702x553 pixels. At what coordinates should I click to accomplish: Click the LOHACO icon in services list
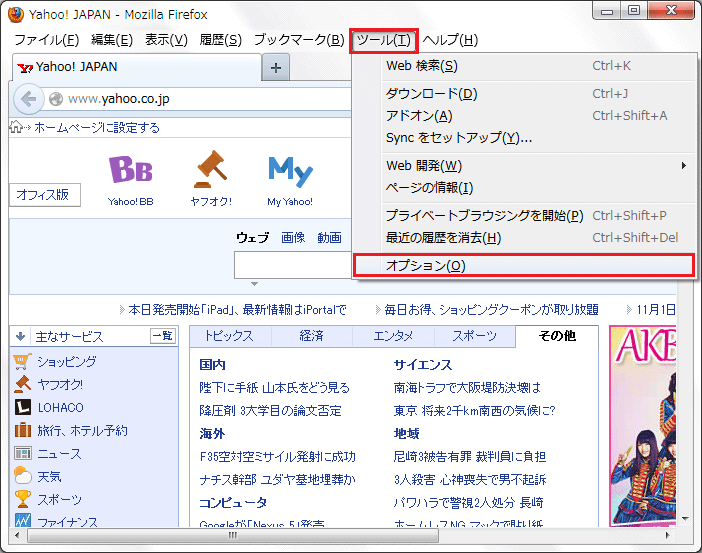[x=22, y=408]
